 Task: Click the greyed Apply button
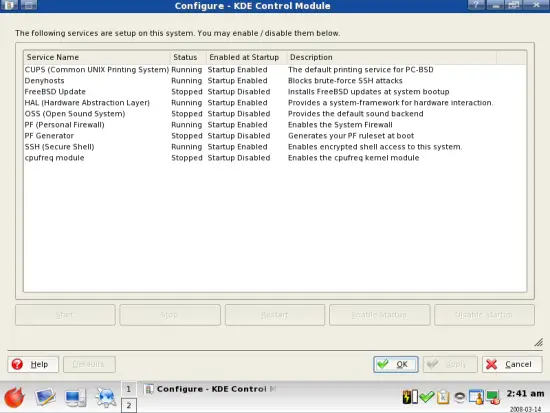[450, 364]
